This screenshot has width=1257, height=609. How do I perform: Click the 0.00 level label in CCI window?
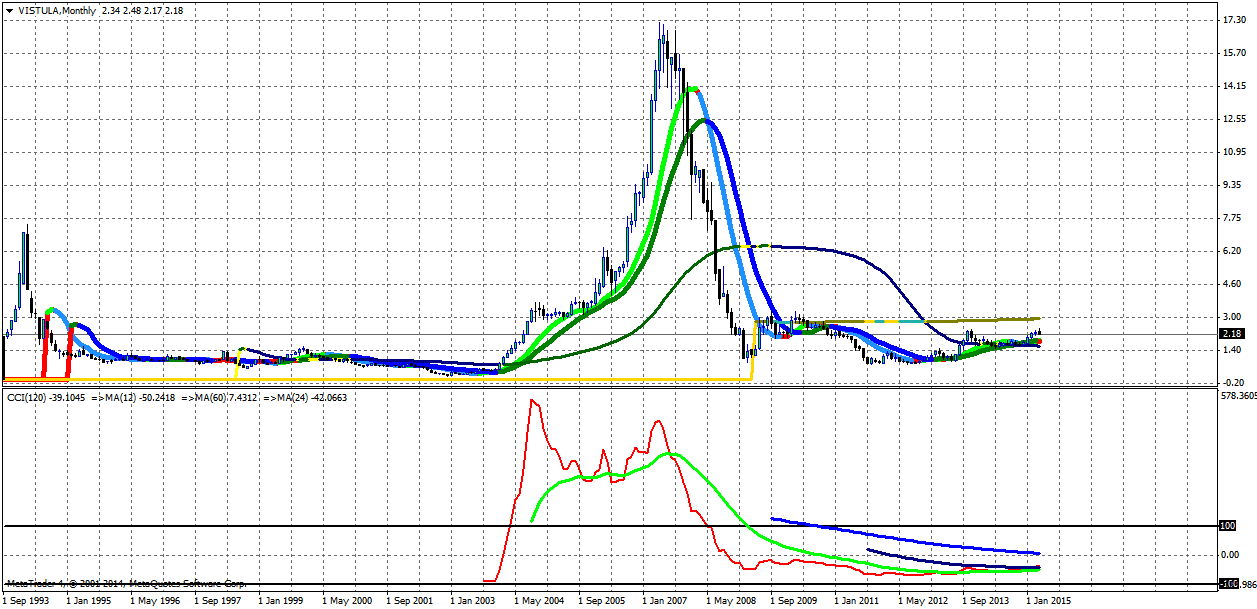[x=1231, y=555]
